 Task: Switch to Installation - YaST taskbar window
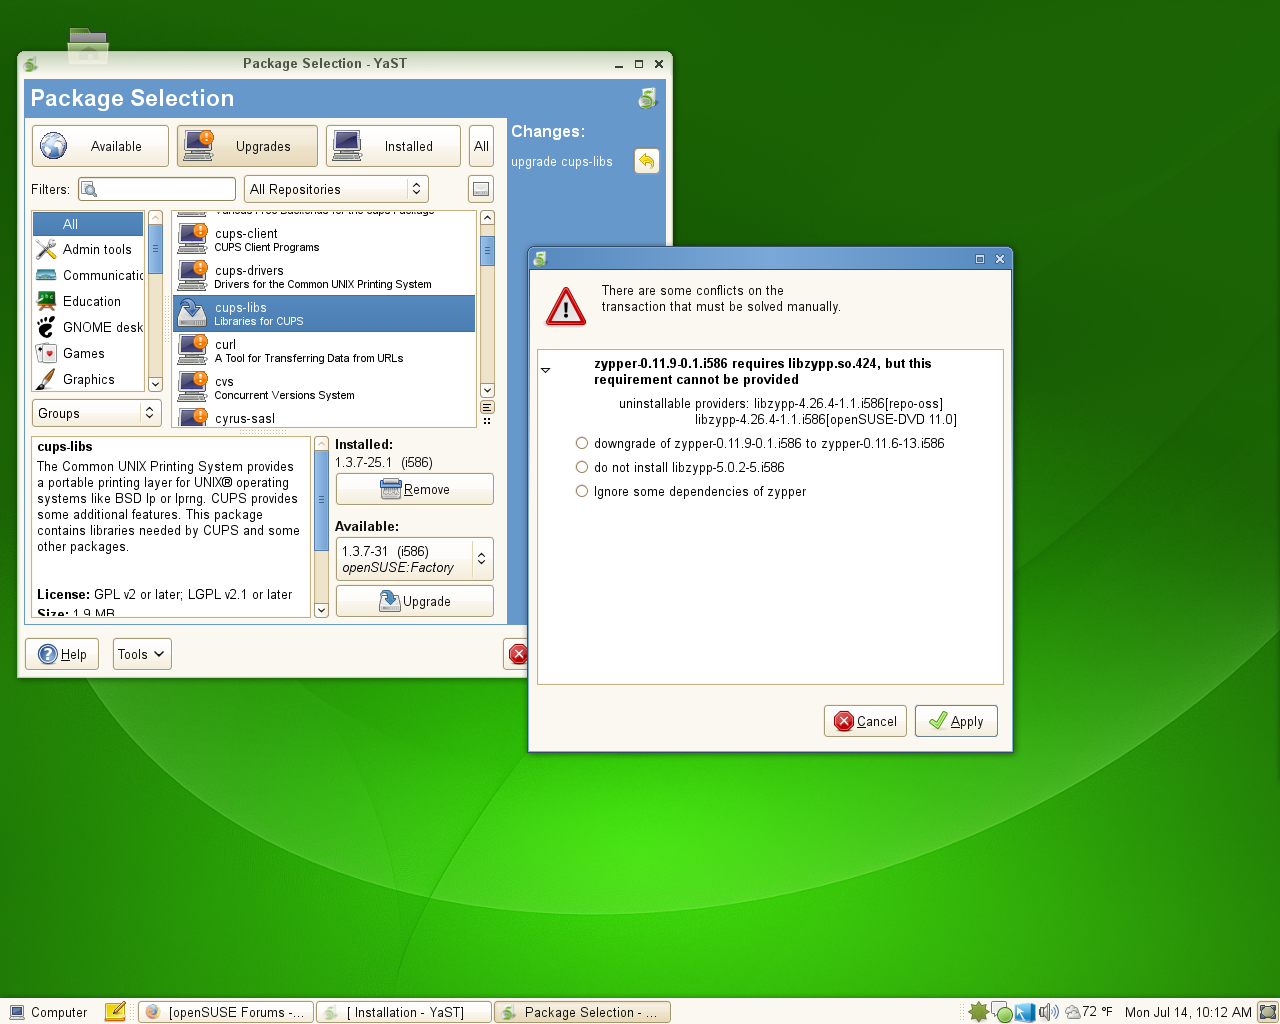(x=404, y=1012)
